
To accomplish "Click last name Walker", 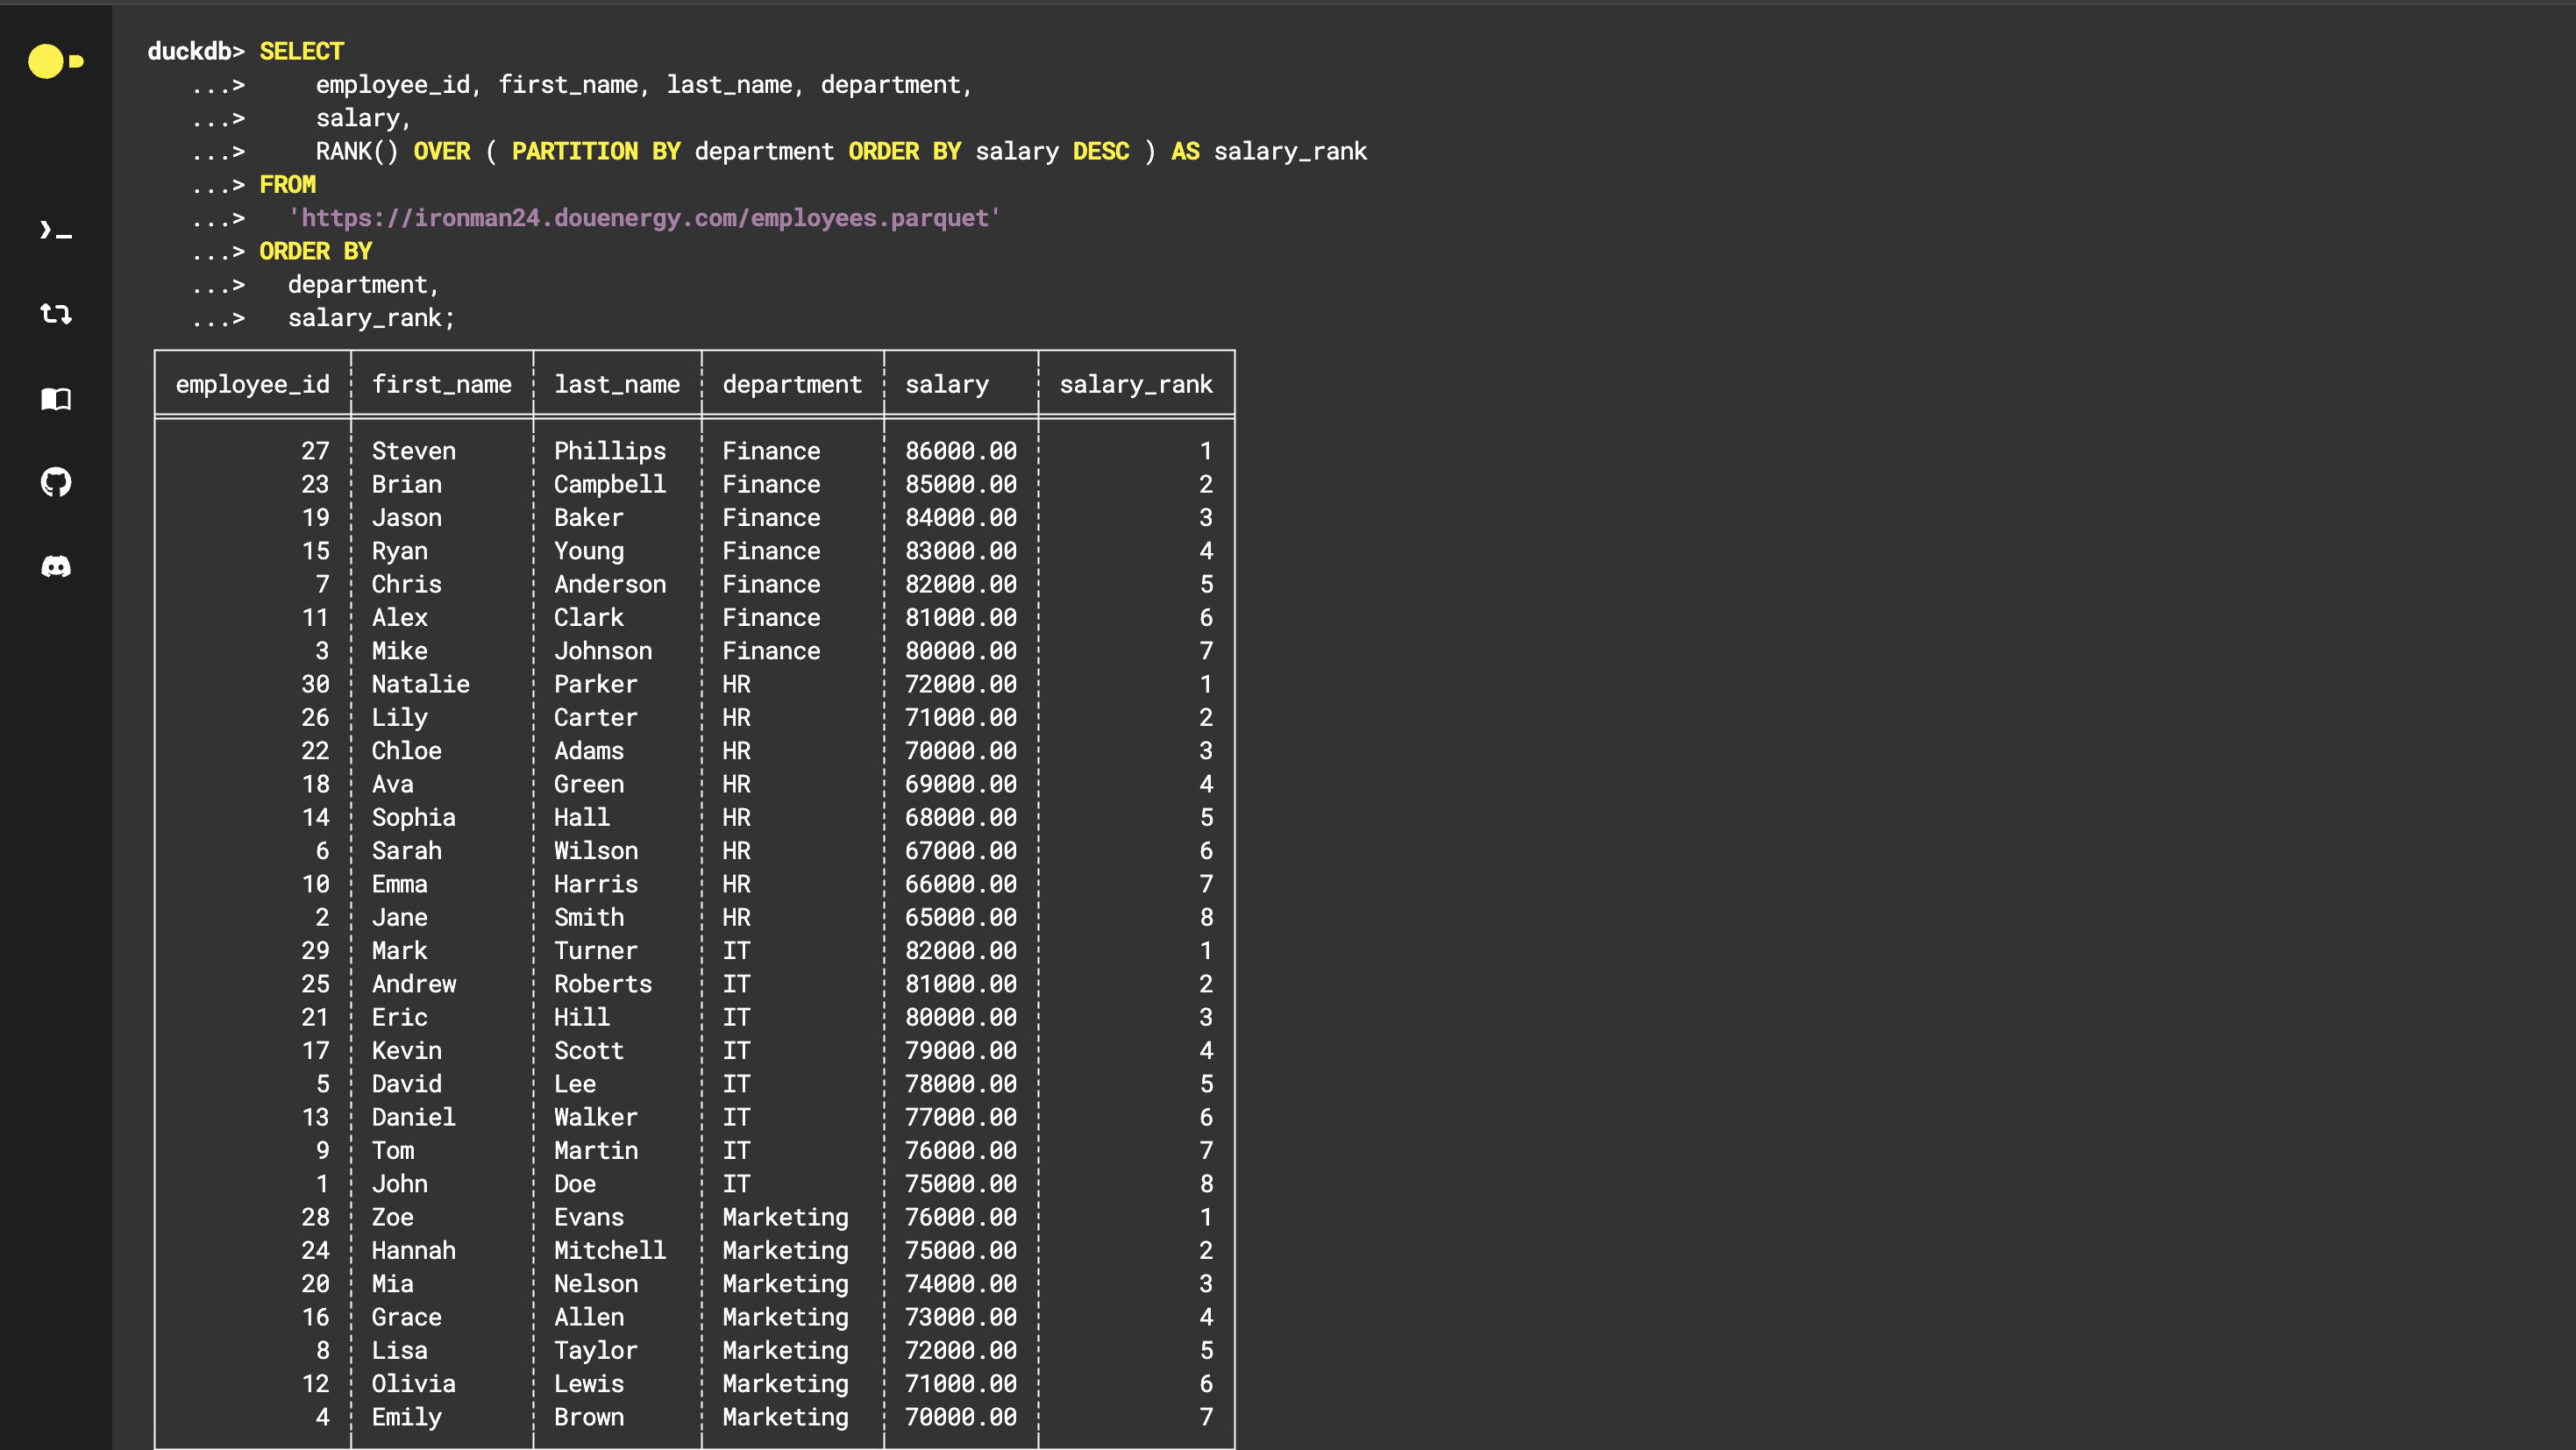I will pyautogui.click(x=596, y=1117).
